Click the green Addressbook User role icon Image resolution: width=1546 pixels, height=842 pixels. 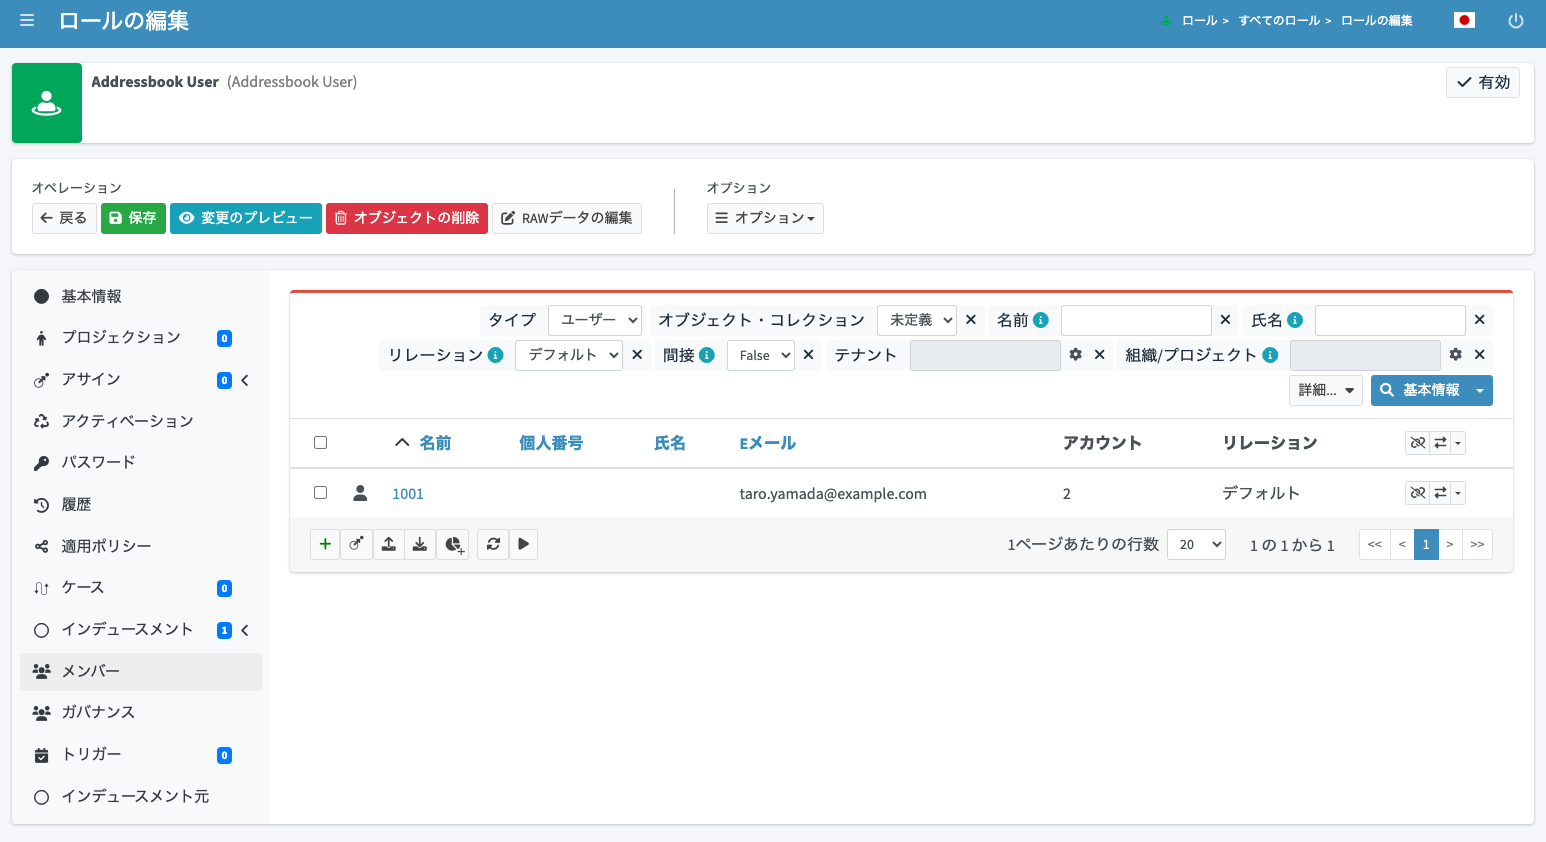point(47,103)
